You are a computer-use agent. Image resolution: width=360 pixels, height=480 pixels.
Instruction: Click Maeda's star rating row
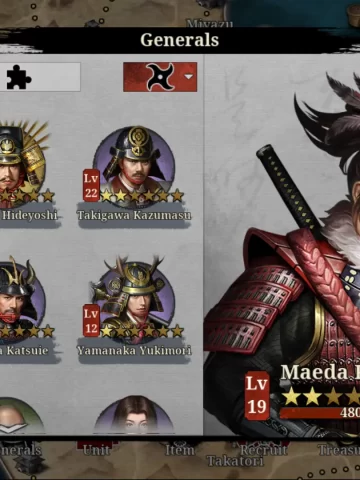321,397
